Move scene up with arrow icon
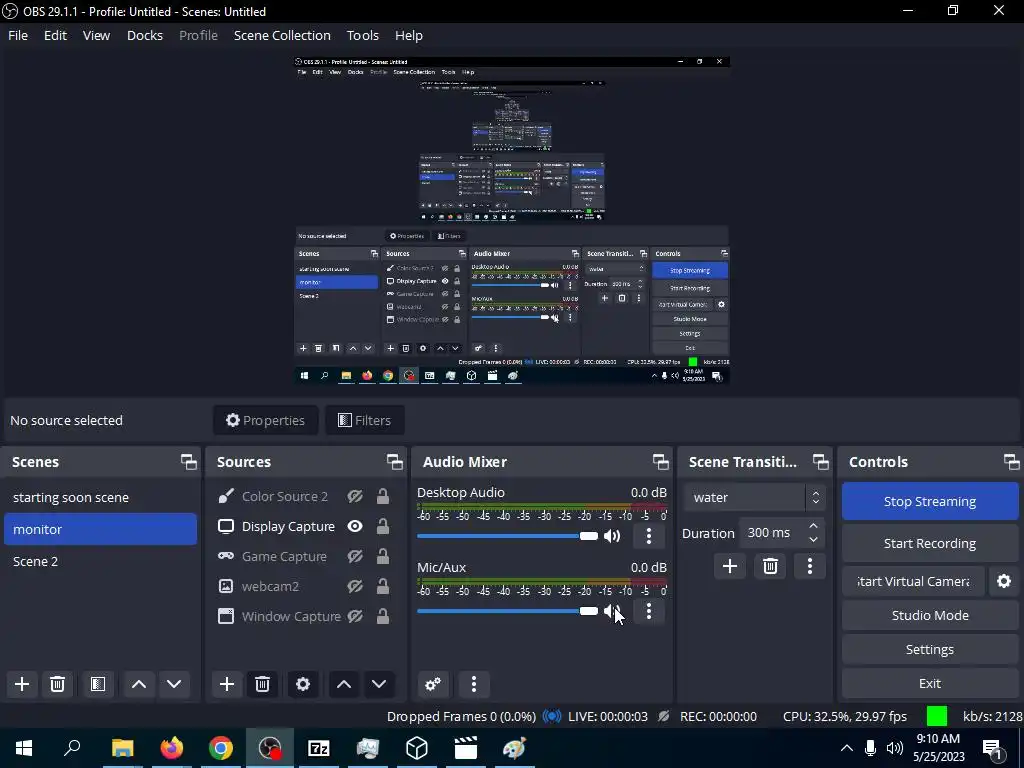The height and width of the screenshot is (768, 1024). click(138, 684)
